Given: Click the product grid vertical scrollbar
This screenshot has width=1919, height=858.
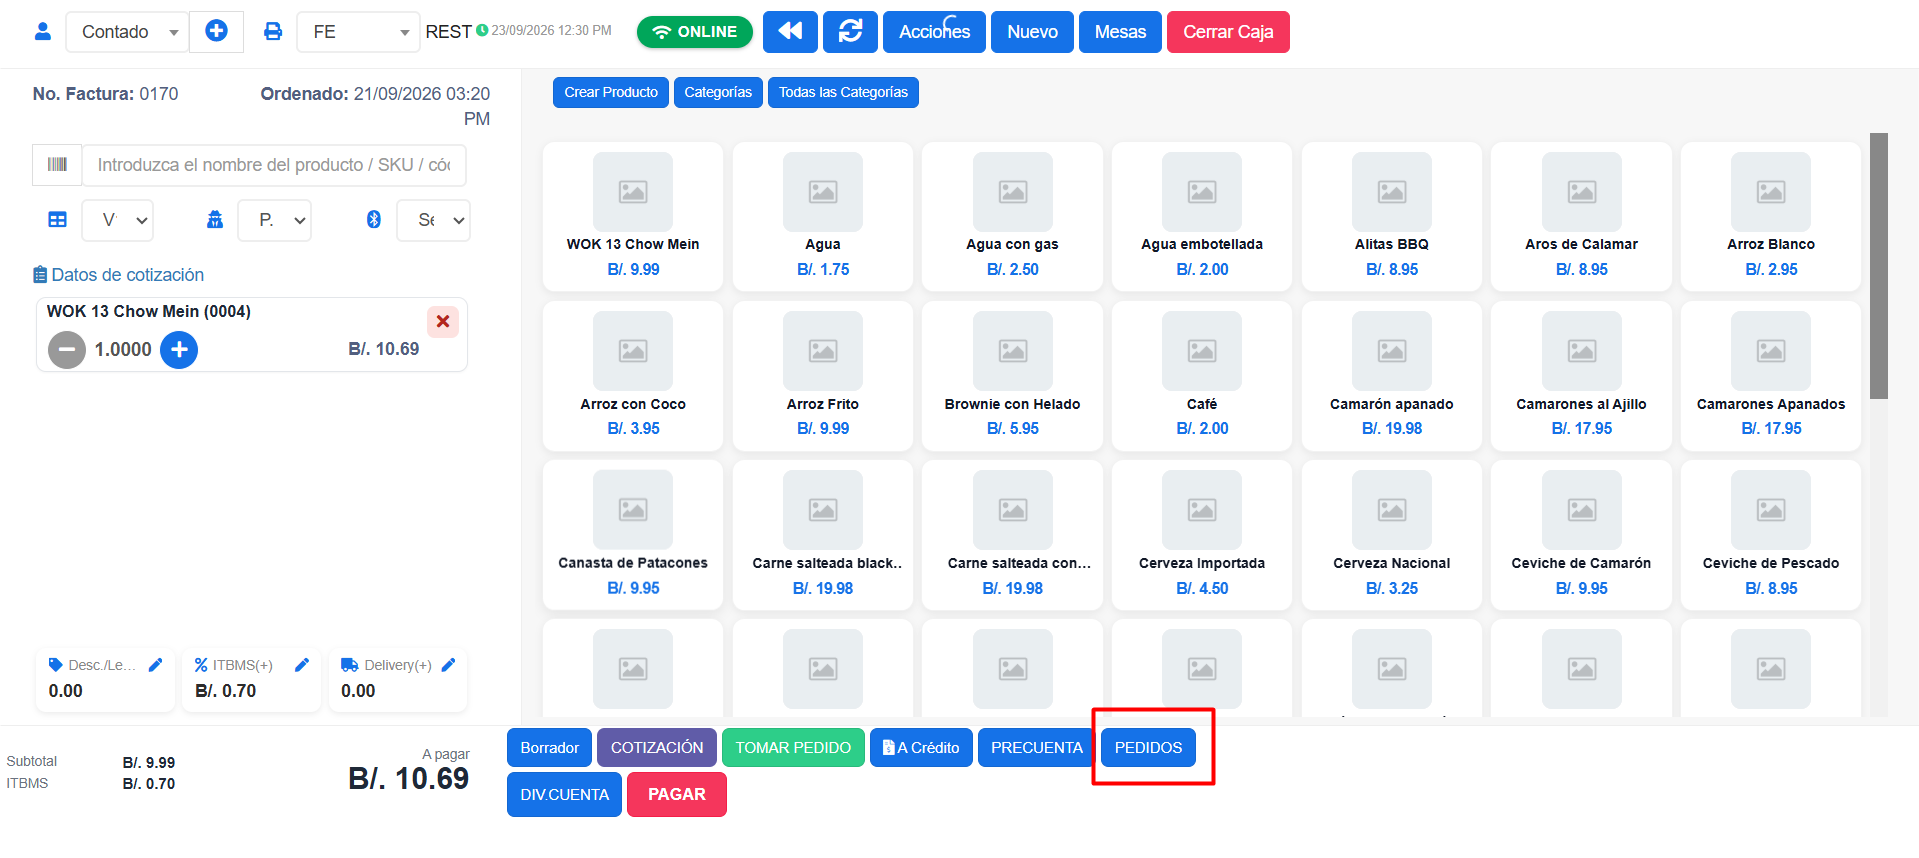Looking at the screenshot, I should tap(1879, 266).
